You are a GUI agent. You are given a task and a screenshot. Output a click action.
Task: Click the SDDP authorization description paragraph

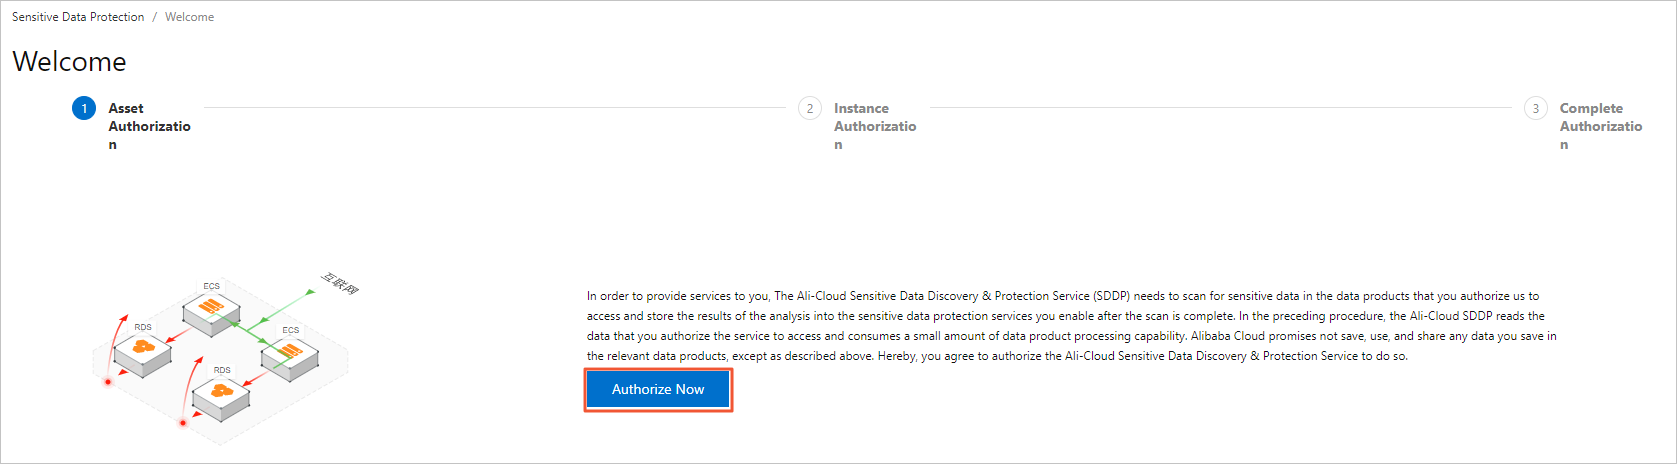[x=1070, y=326]
